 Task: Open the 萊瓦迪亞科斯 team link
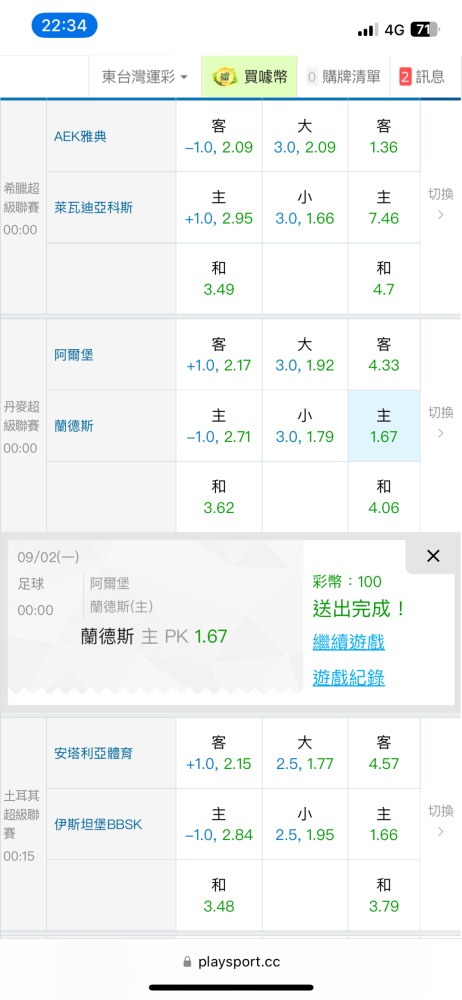tap(93, 208)
